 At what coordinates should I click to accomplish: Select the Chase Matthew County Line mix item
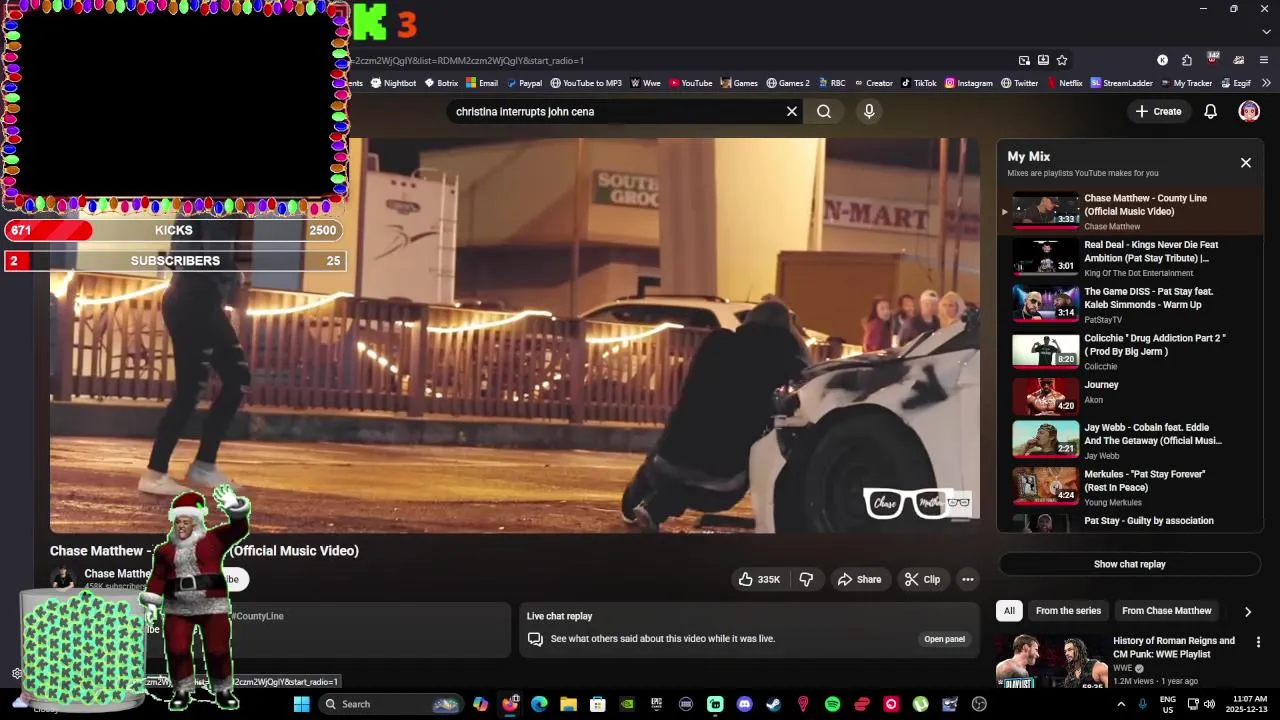[x=1131, y=211]
